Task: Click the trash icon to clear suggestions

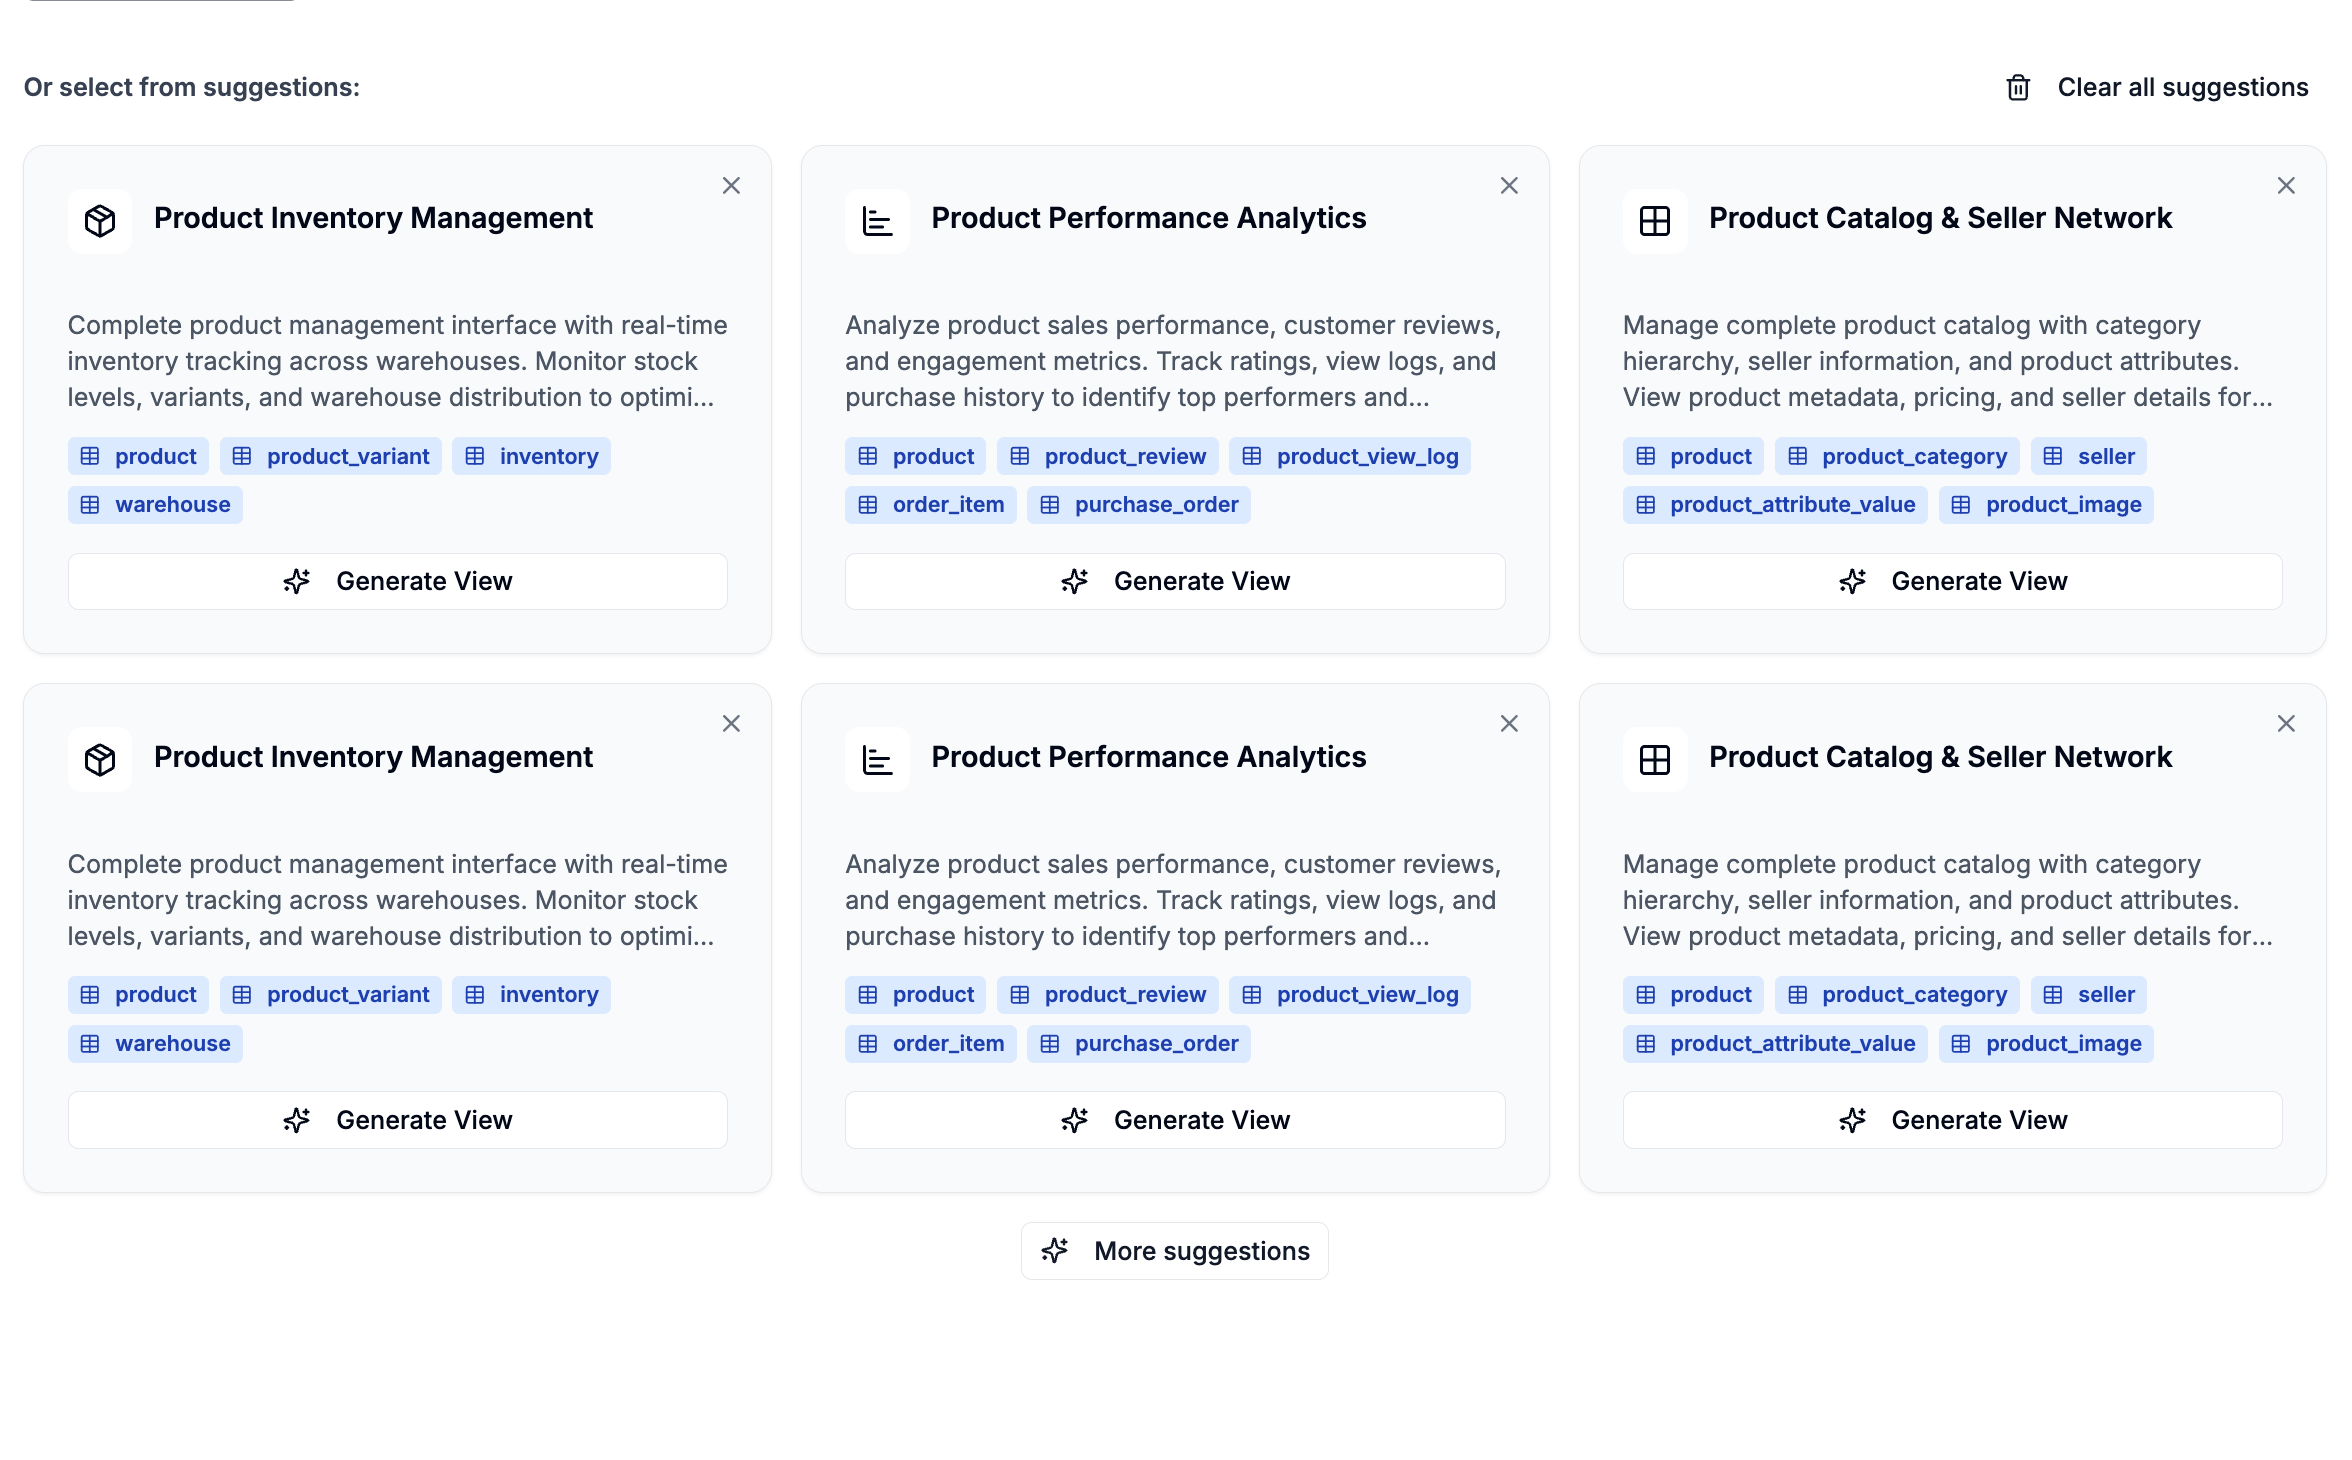Action: point(2018,88)
